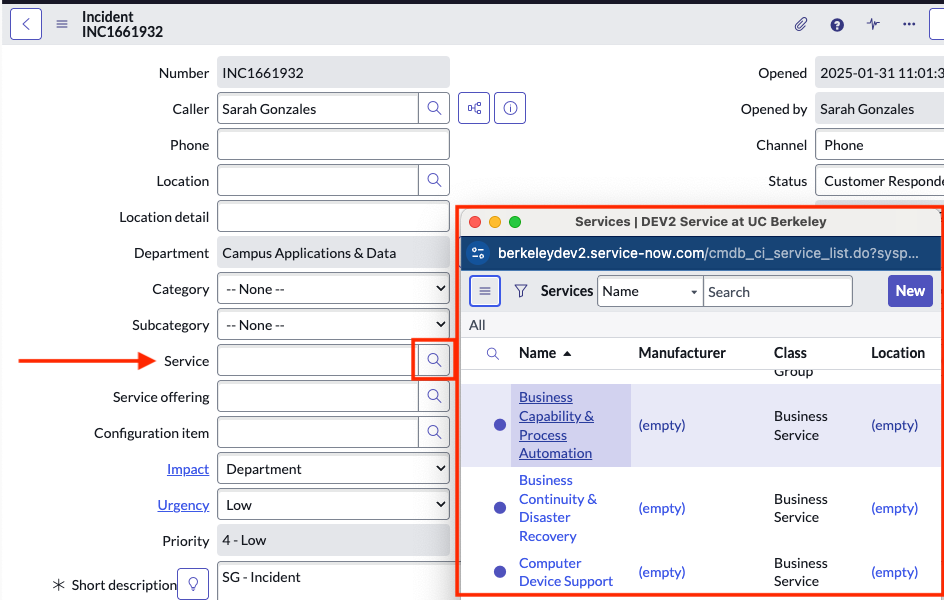Minimize Services window with yellow button
This screenshot has height=600, width=944.
(495, 222)
